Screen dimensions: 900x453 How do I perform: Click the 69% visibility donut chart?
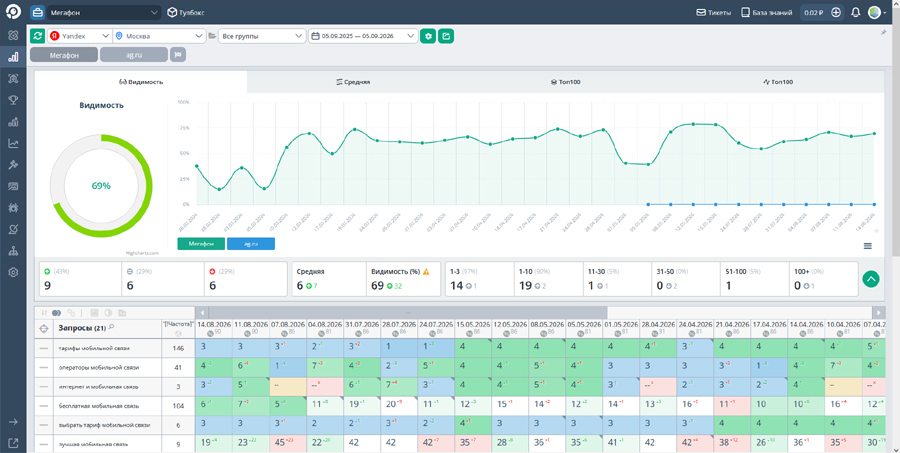coord(101,186)
